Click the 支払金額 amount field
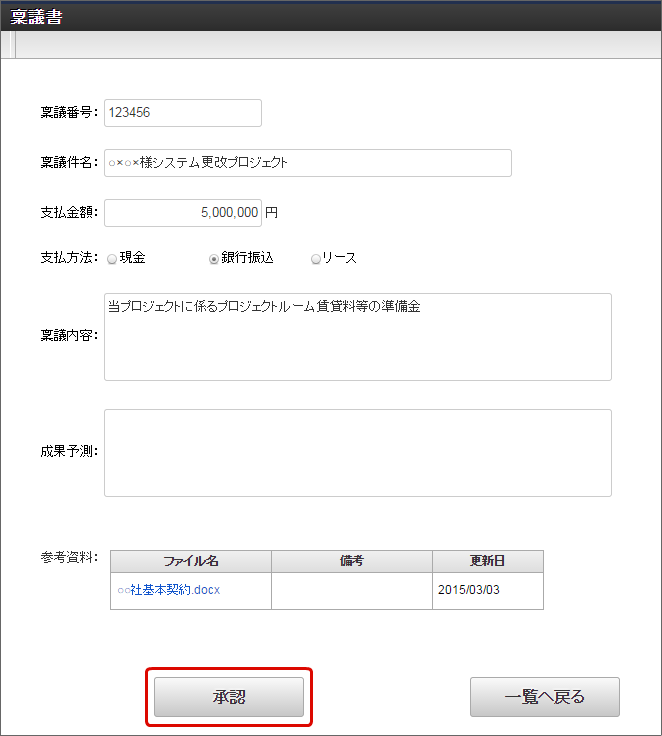This screenshot has width=662, height=736. pos(182,213)
